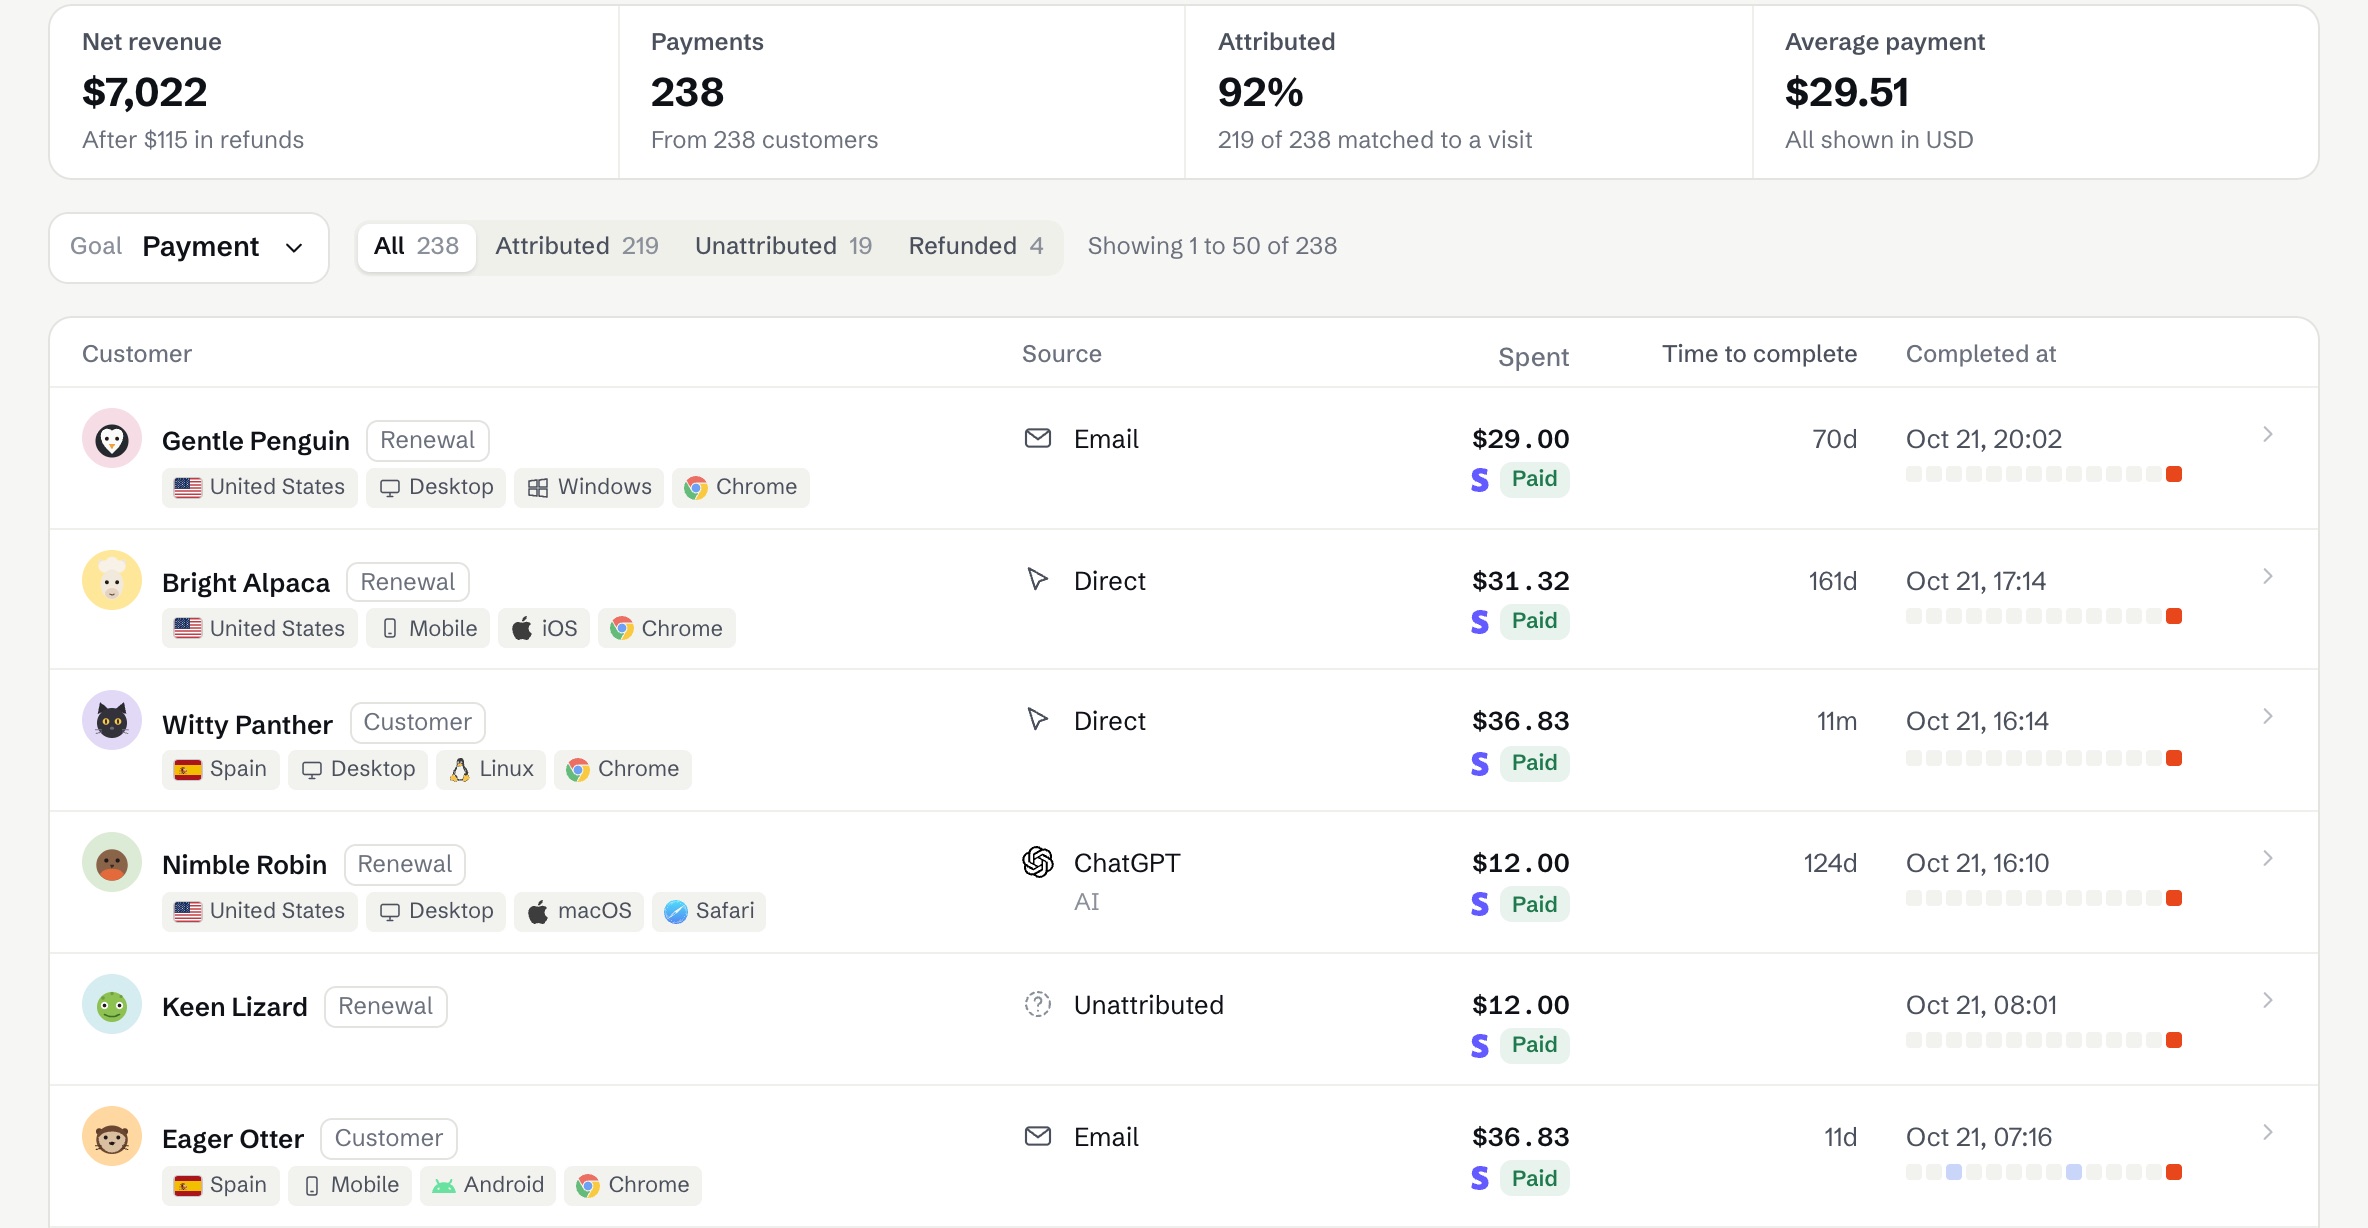Click the Android tag in Eager Otter row
The height and width of the screenshot is (1228, 2368).
pyautogui.click(x=488, y=1185)
